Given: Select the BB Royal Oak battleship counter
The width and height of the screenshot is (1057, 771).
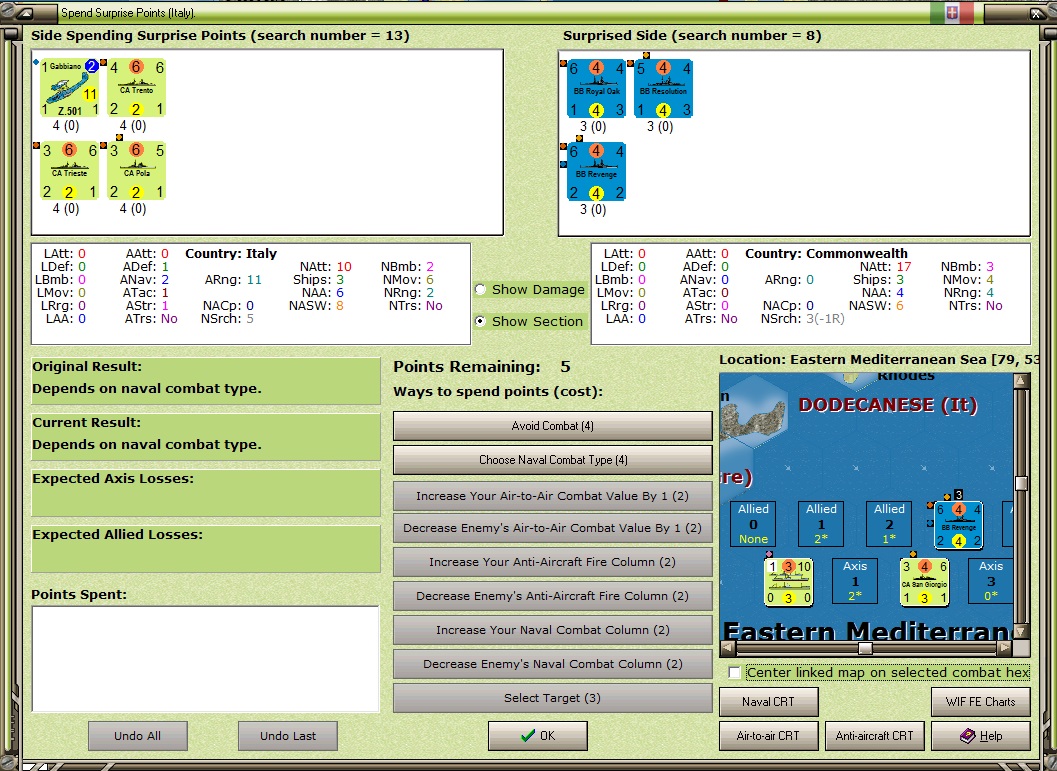Looking at the screenshot, I should coord(597,88).
